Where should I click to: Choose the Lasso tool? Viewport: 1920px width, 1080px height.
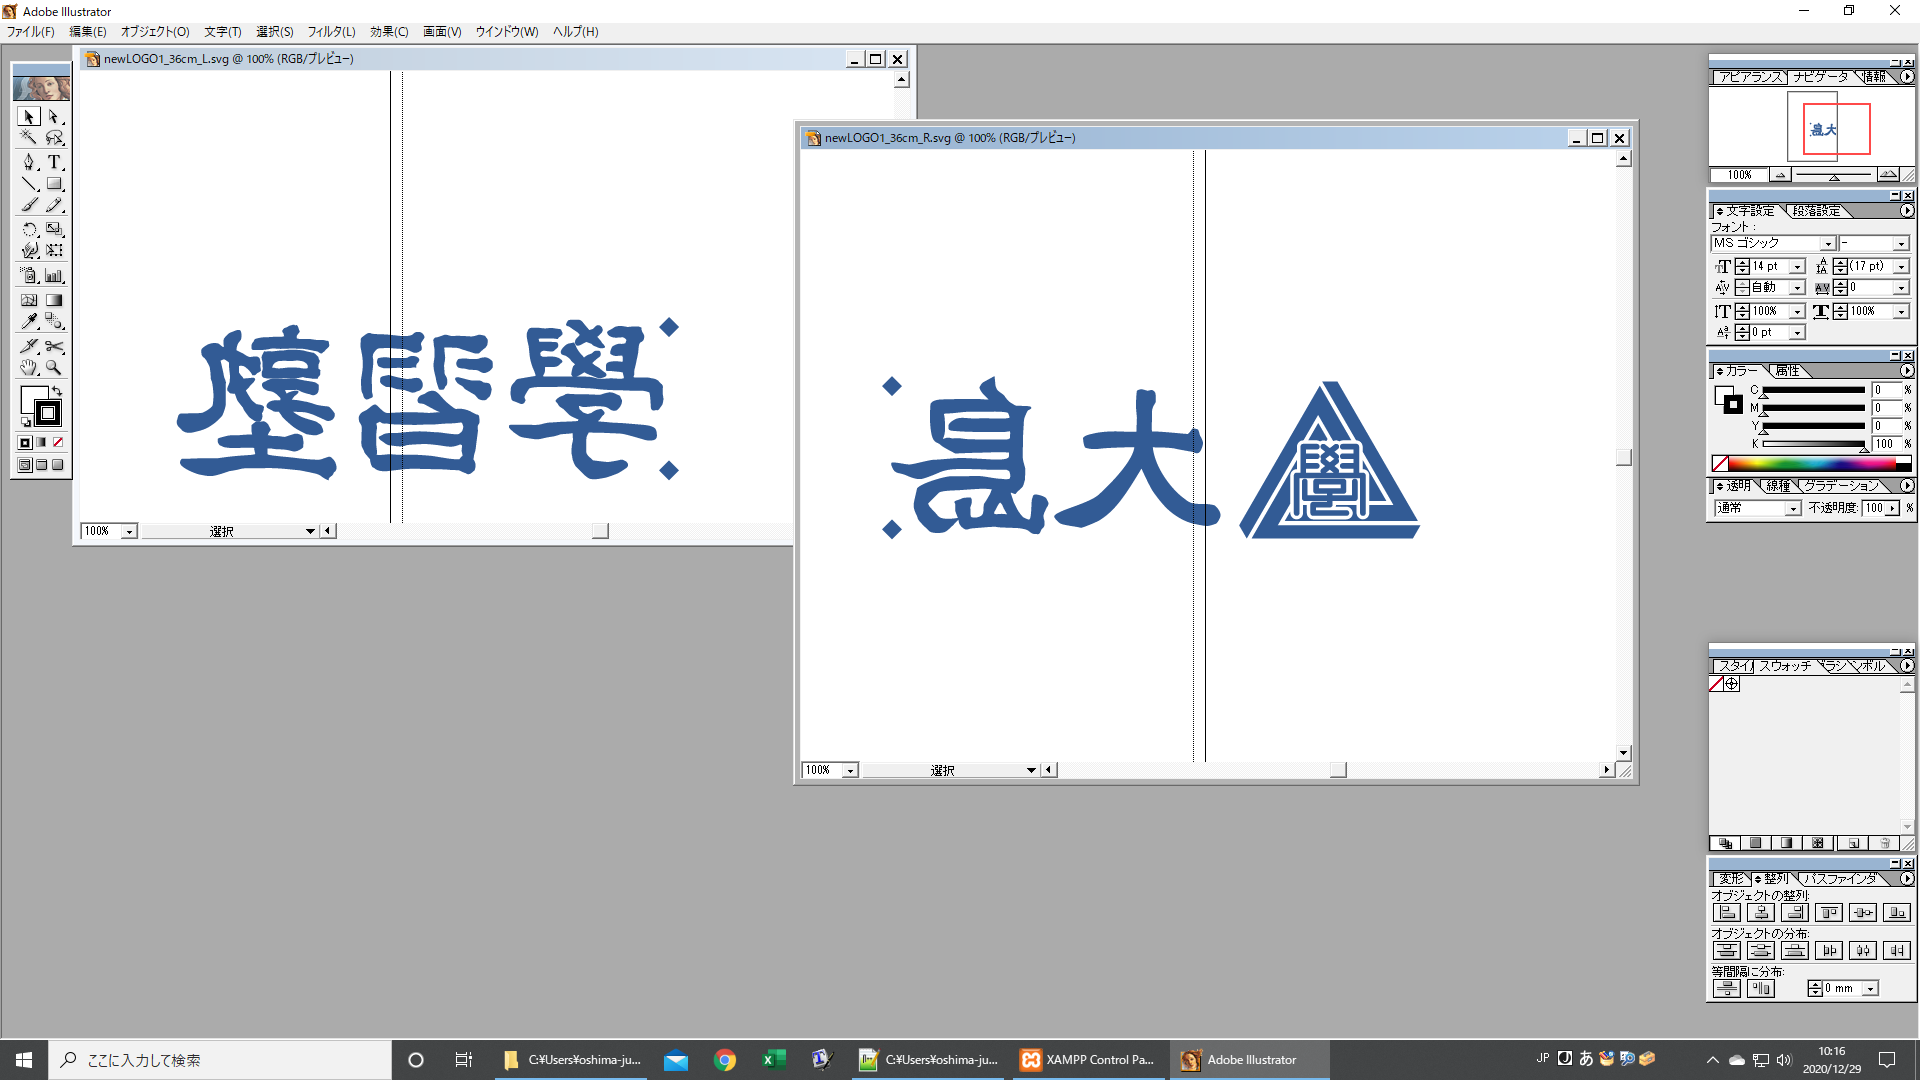[x=55, y=138]
